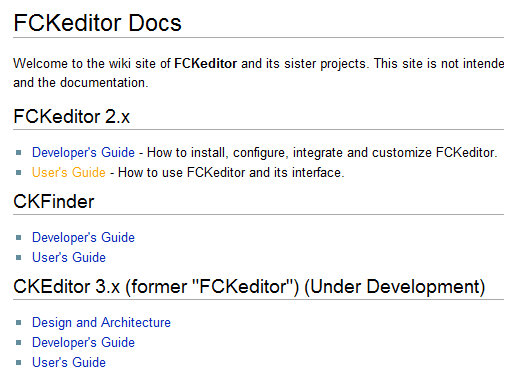Screen dimensions: 506x373
Task: Click the bold FCKeditor word in welcome text
Action: coord(206,63)
